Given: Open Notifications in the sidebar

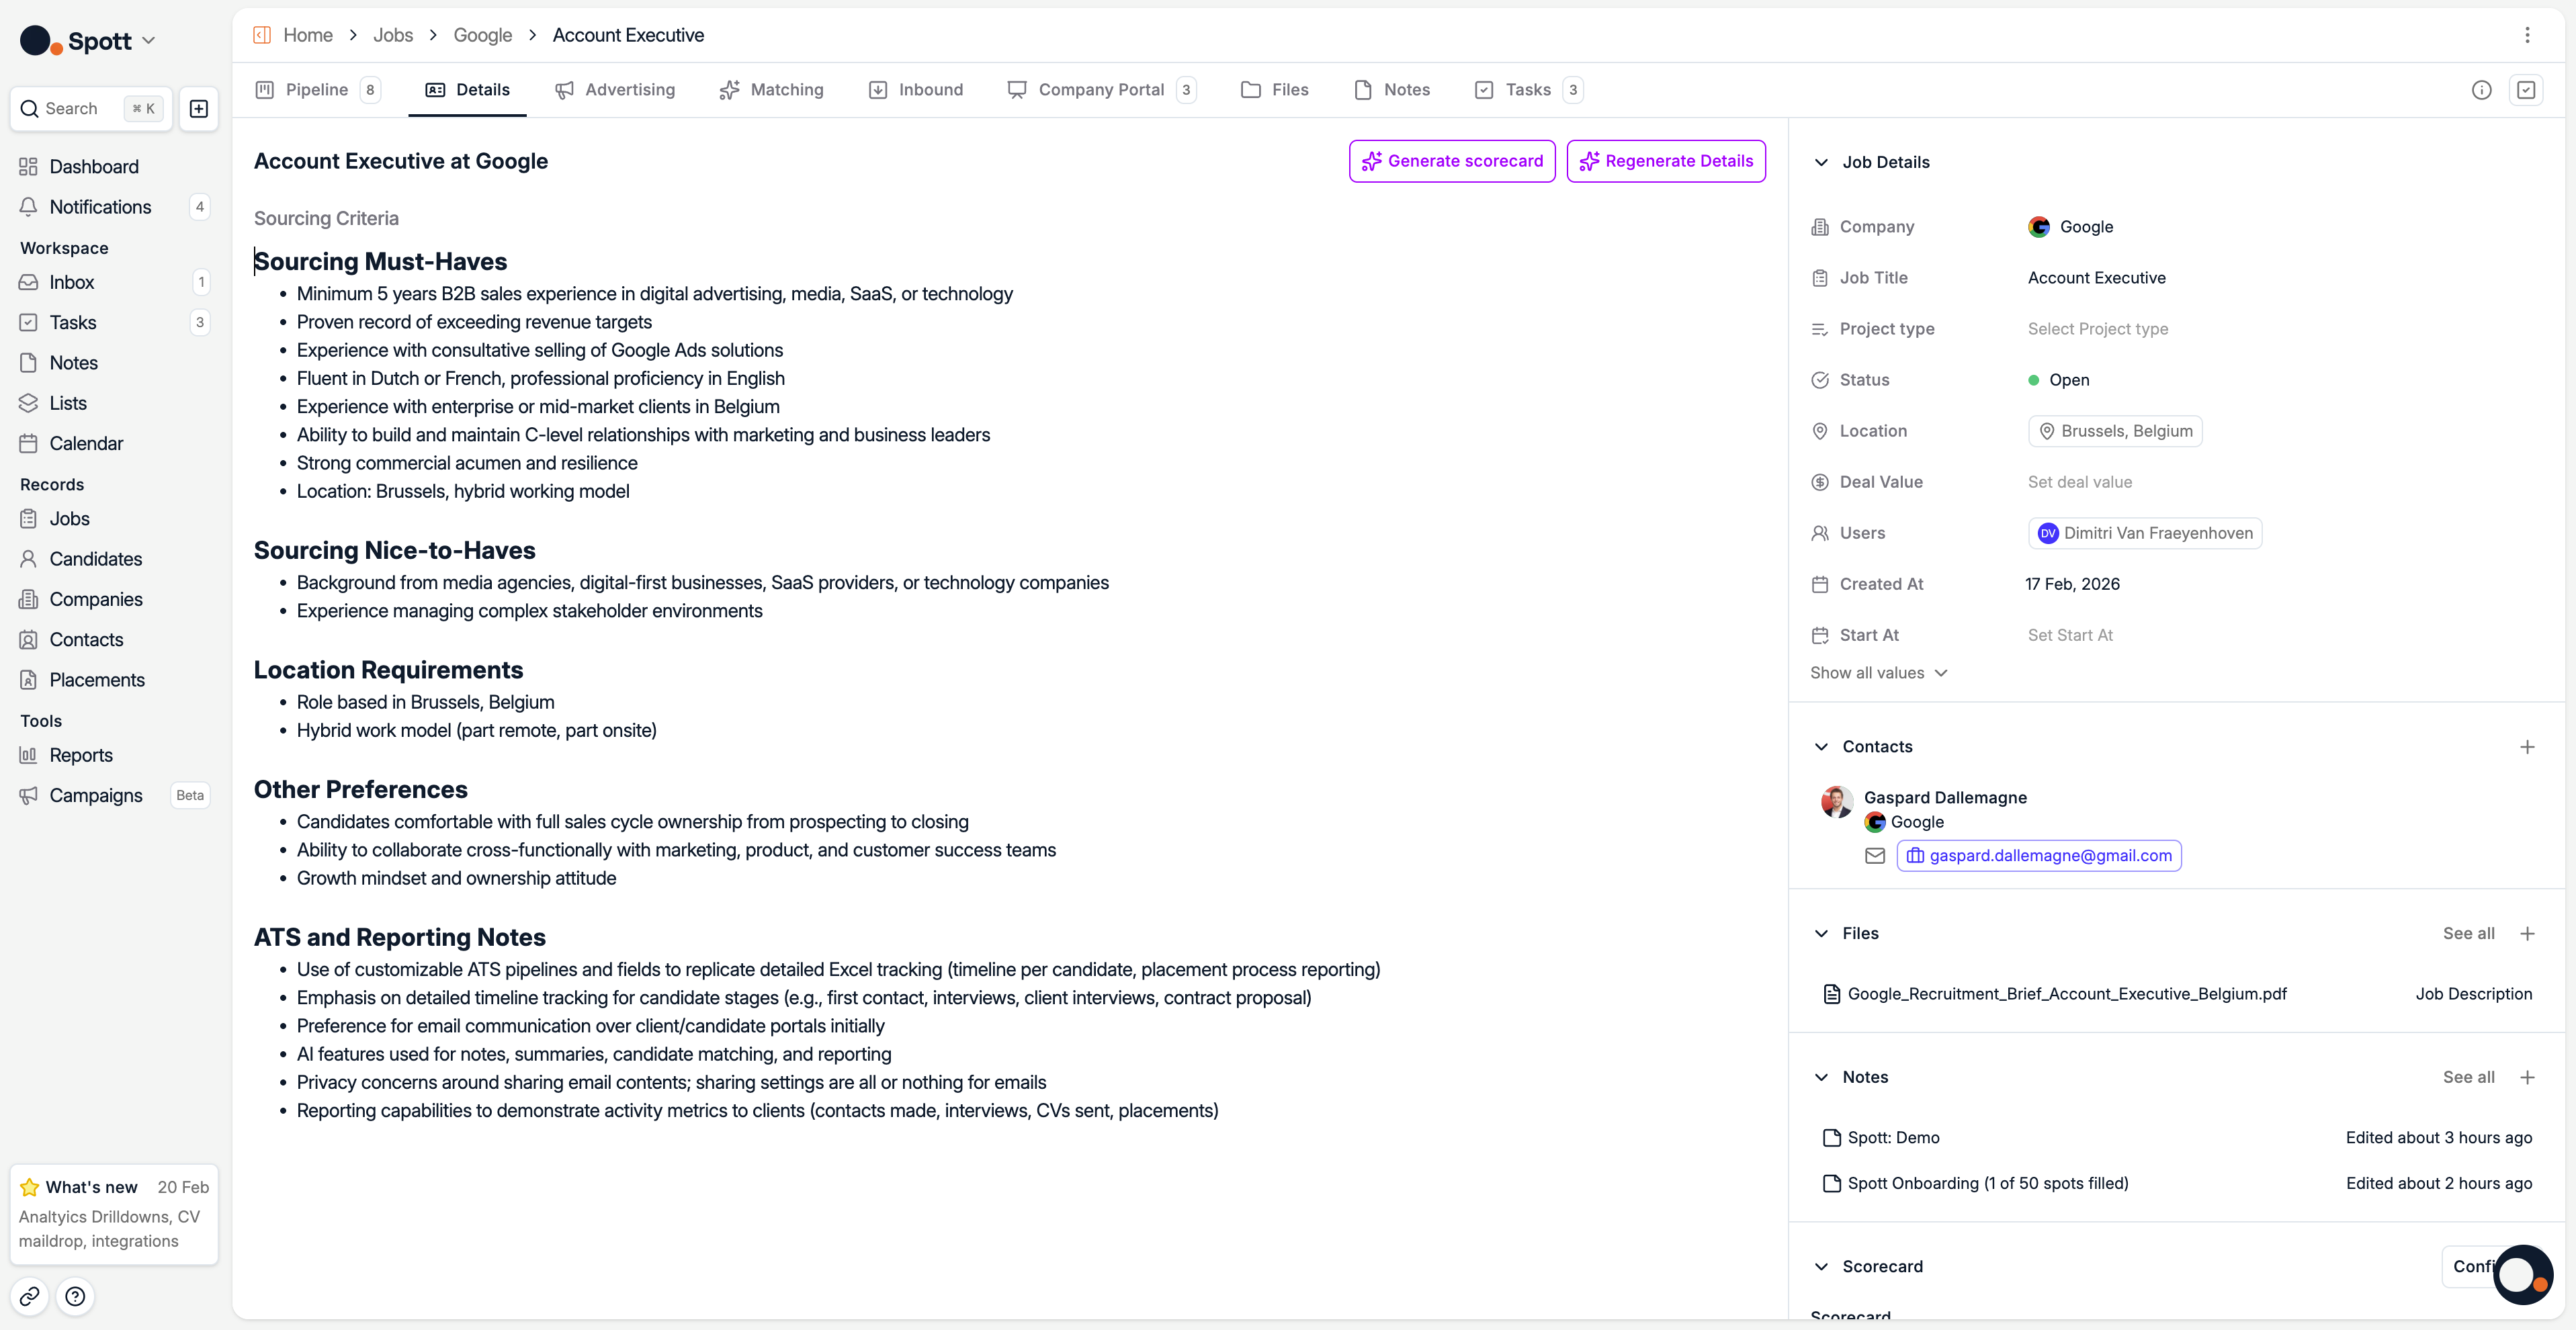Looking at the screenshot, I should click(x=100, y=207).
